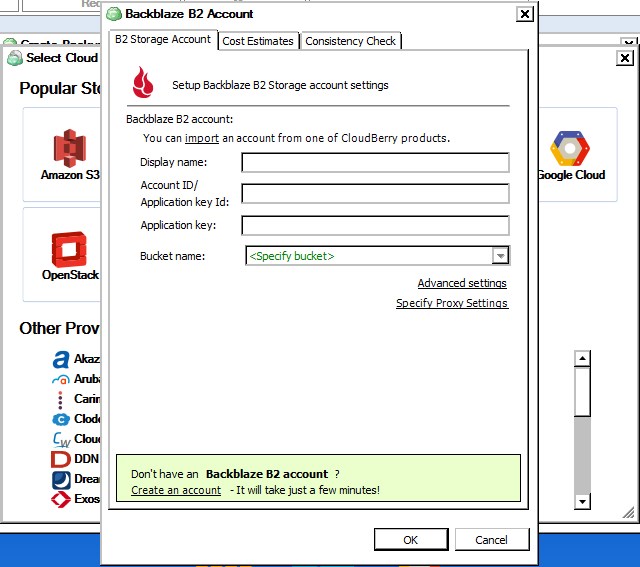Switch to the Cost Estimates tab

click(258, 41)
